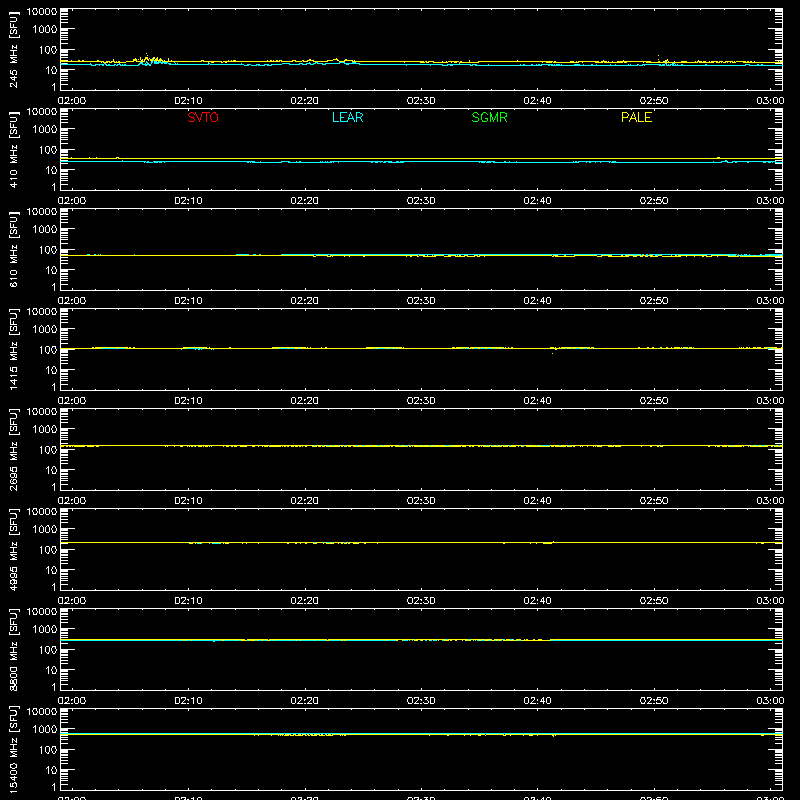This screenshot has width=800, height=800.
Task: Click the green SGMR legend label
Action: pos(489,117)
